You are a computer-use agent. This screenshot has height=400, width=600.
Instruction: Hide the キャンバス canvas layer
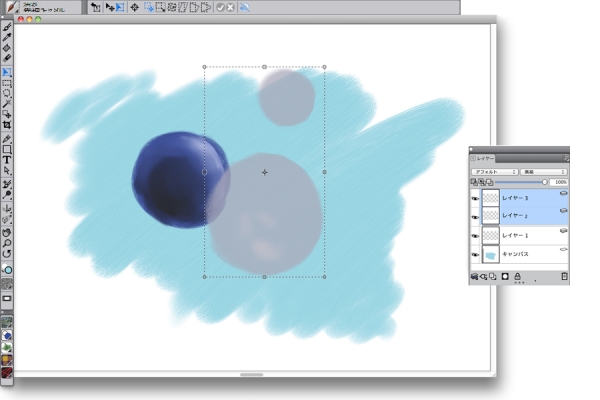[474, 254]
